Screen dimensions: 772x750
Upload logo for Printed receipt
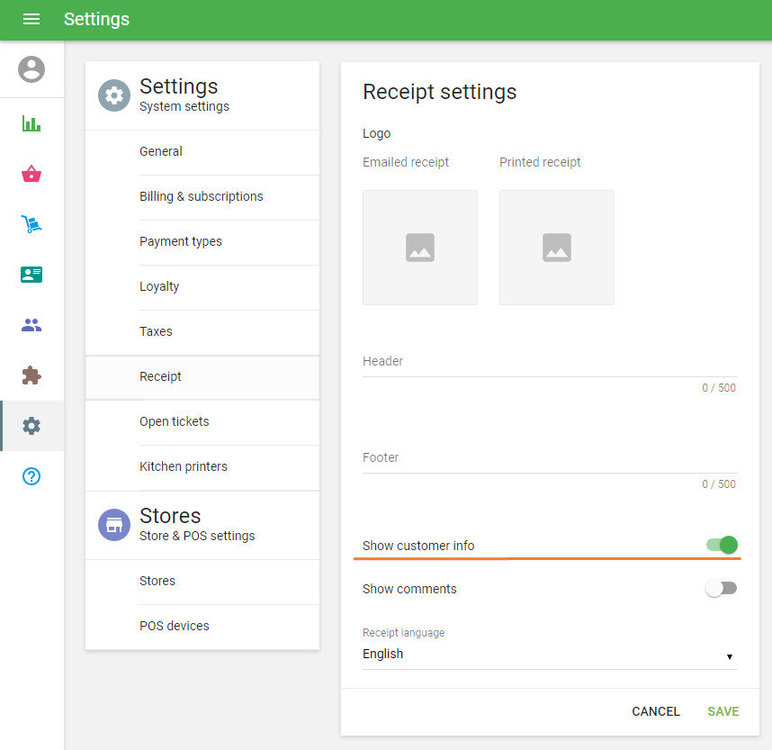click(x=557, y=248)
